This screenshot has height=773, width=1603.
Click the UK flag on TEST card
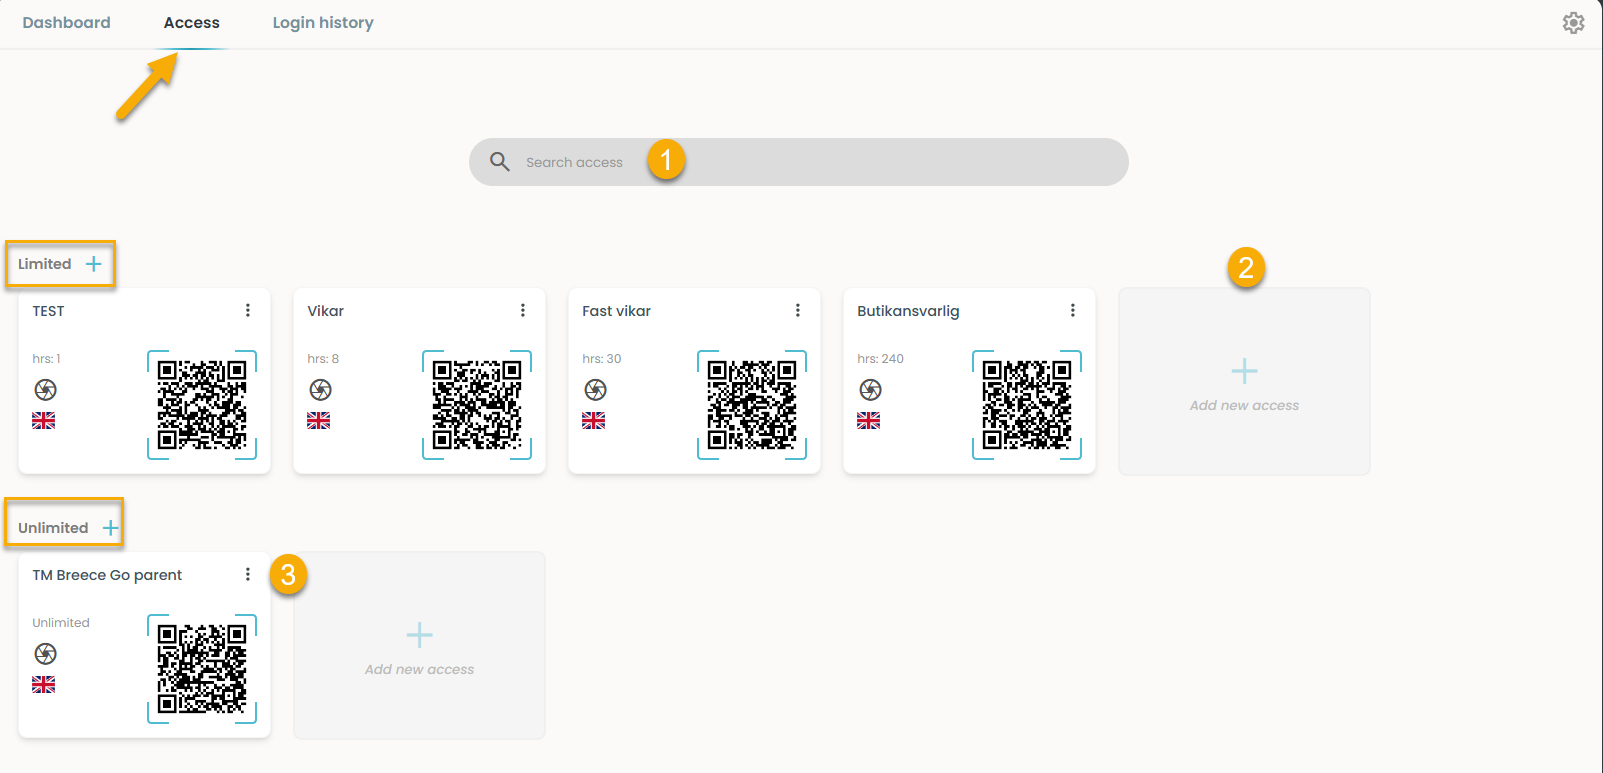(44, 421)
